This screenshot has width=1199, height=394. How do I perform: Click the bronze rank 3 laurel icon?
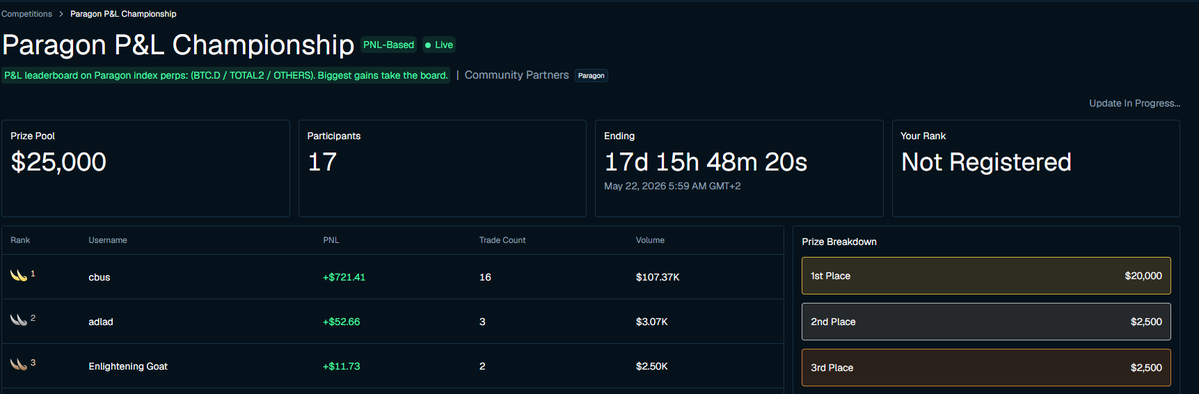19,366
